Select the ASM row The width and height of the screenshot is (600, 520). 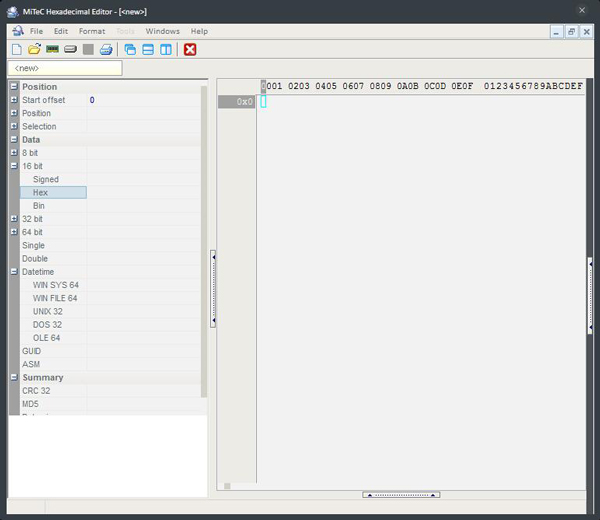click(110, 364)
